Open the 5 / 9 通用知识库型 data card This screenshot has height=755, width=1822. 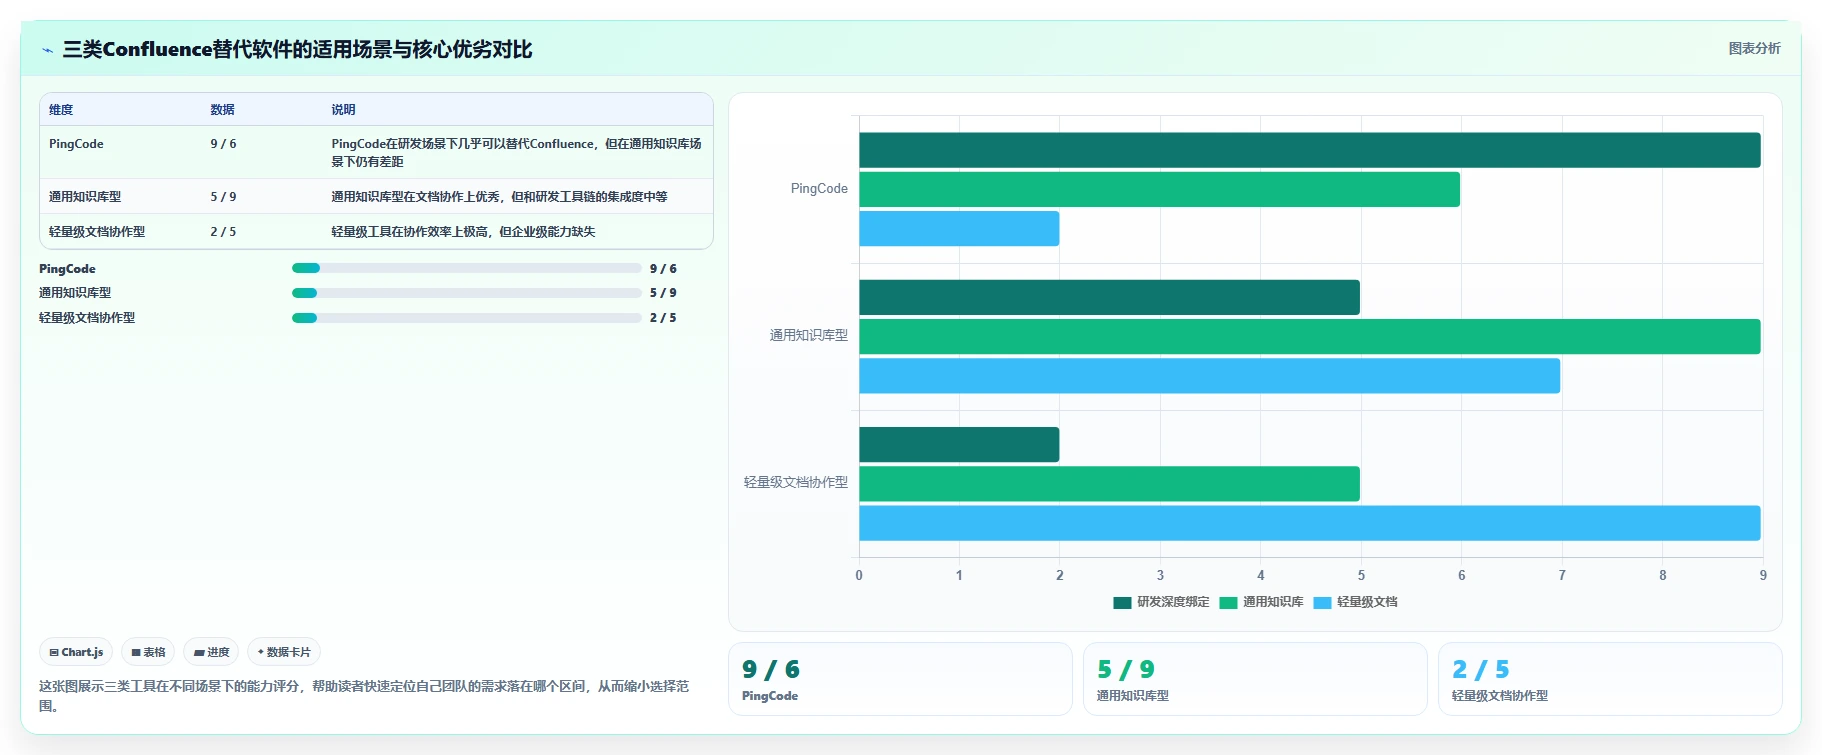click(1255, 679)
